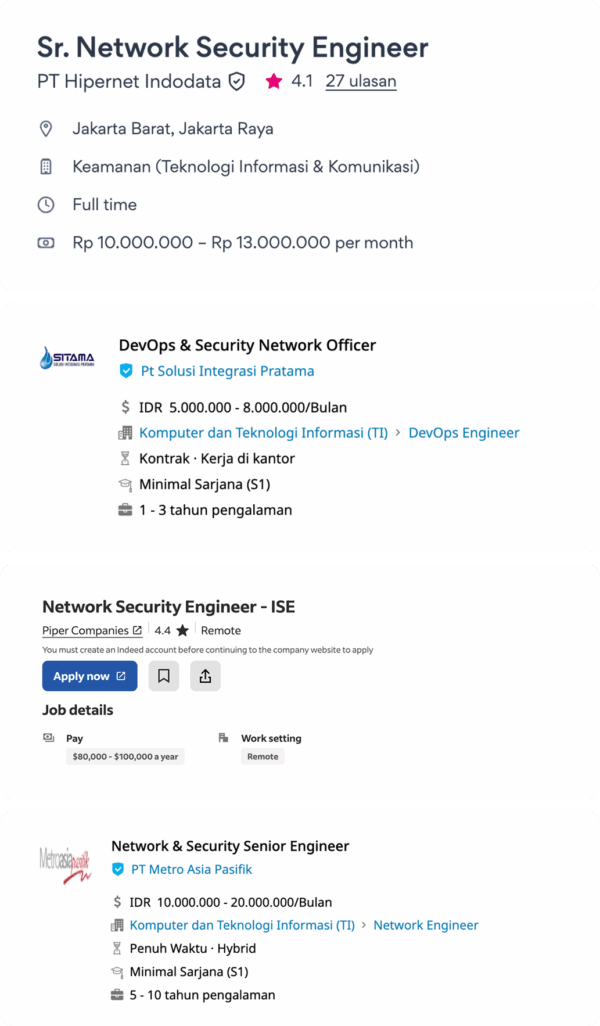Screen dimensions: 600x1026
Task: Share the Network Security Engineer ISE listing
Action: [205, 676]
